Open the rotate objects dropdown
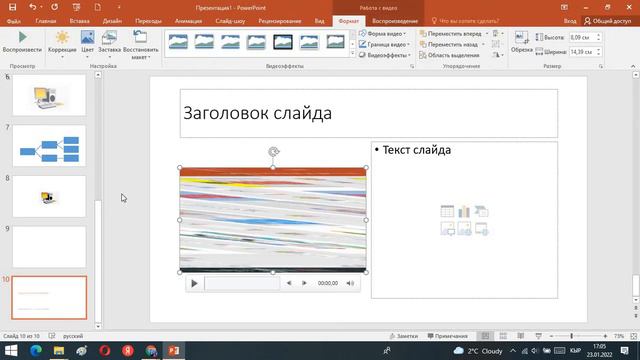640x360 pixels. 498,55
